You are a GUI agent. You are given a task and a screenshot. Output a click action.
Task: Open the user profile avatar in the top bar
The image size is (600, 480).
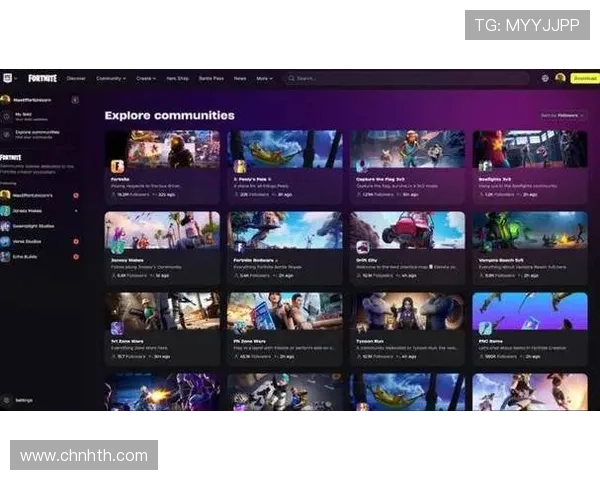[560, 78]
